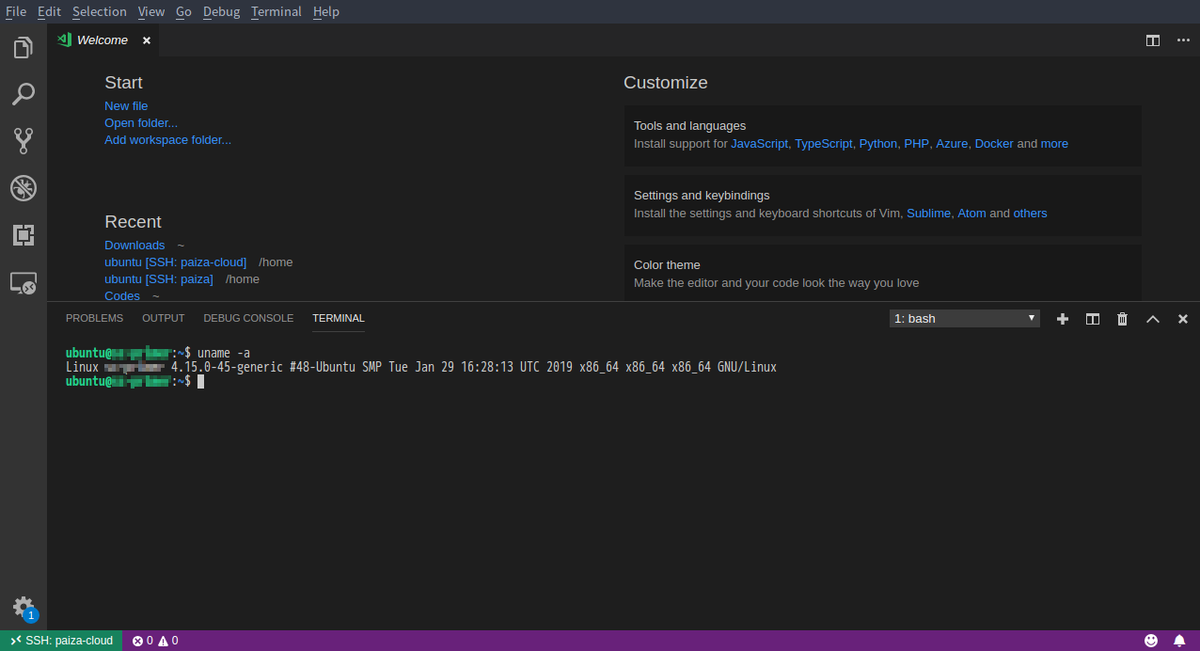Open the Debug view icon

coord(23,187)
